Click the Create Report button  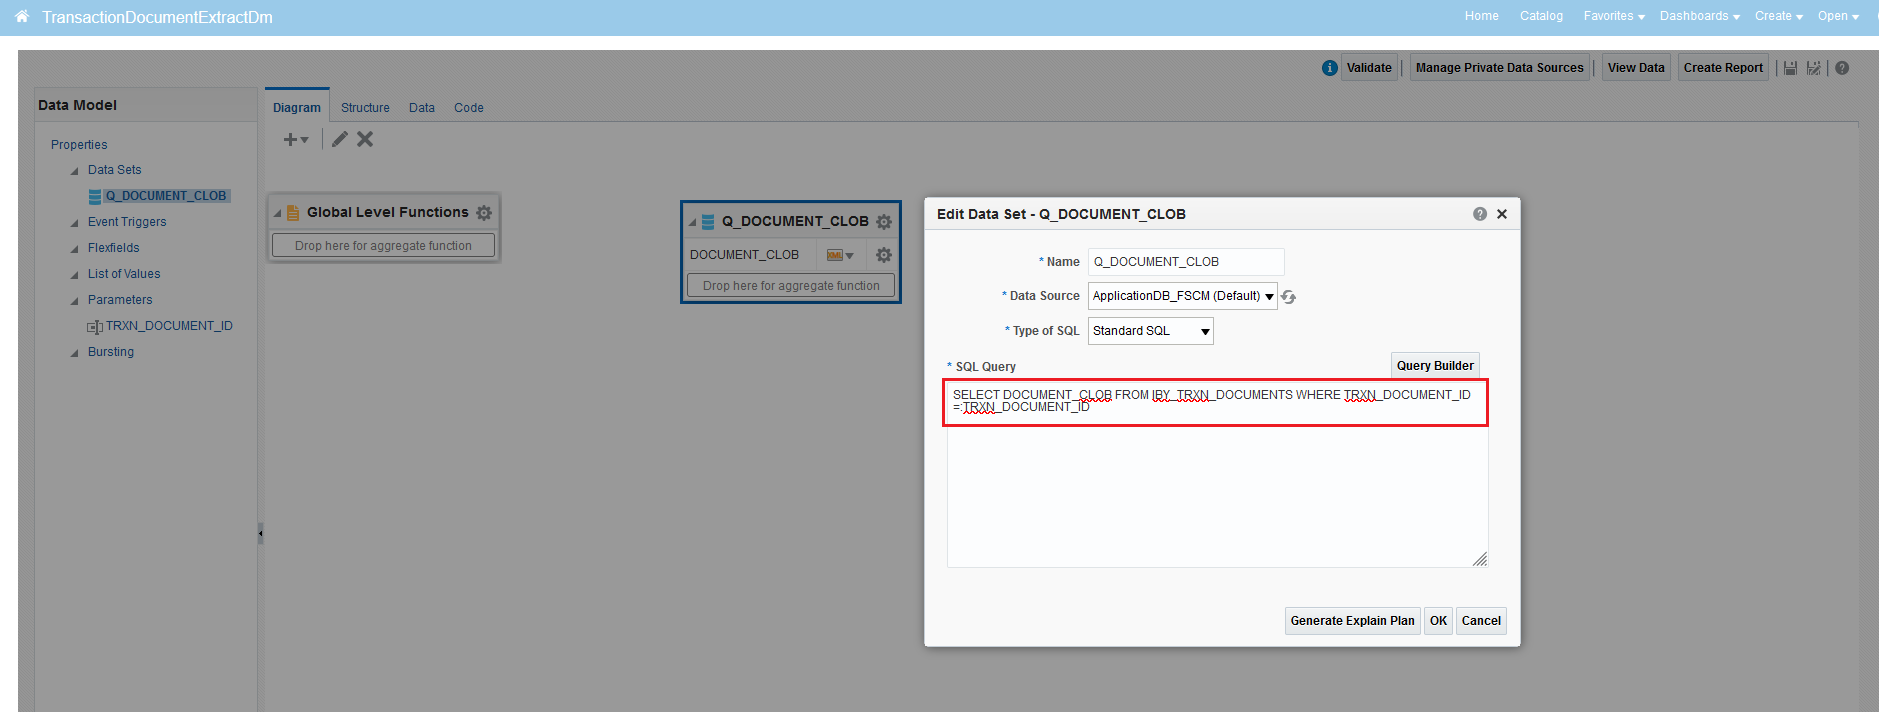point(1723,68)
